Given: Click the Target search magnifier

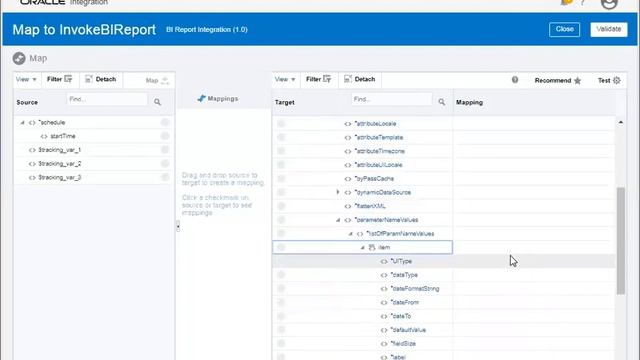Looking at the screenshot, I should tap(442, 102).
